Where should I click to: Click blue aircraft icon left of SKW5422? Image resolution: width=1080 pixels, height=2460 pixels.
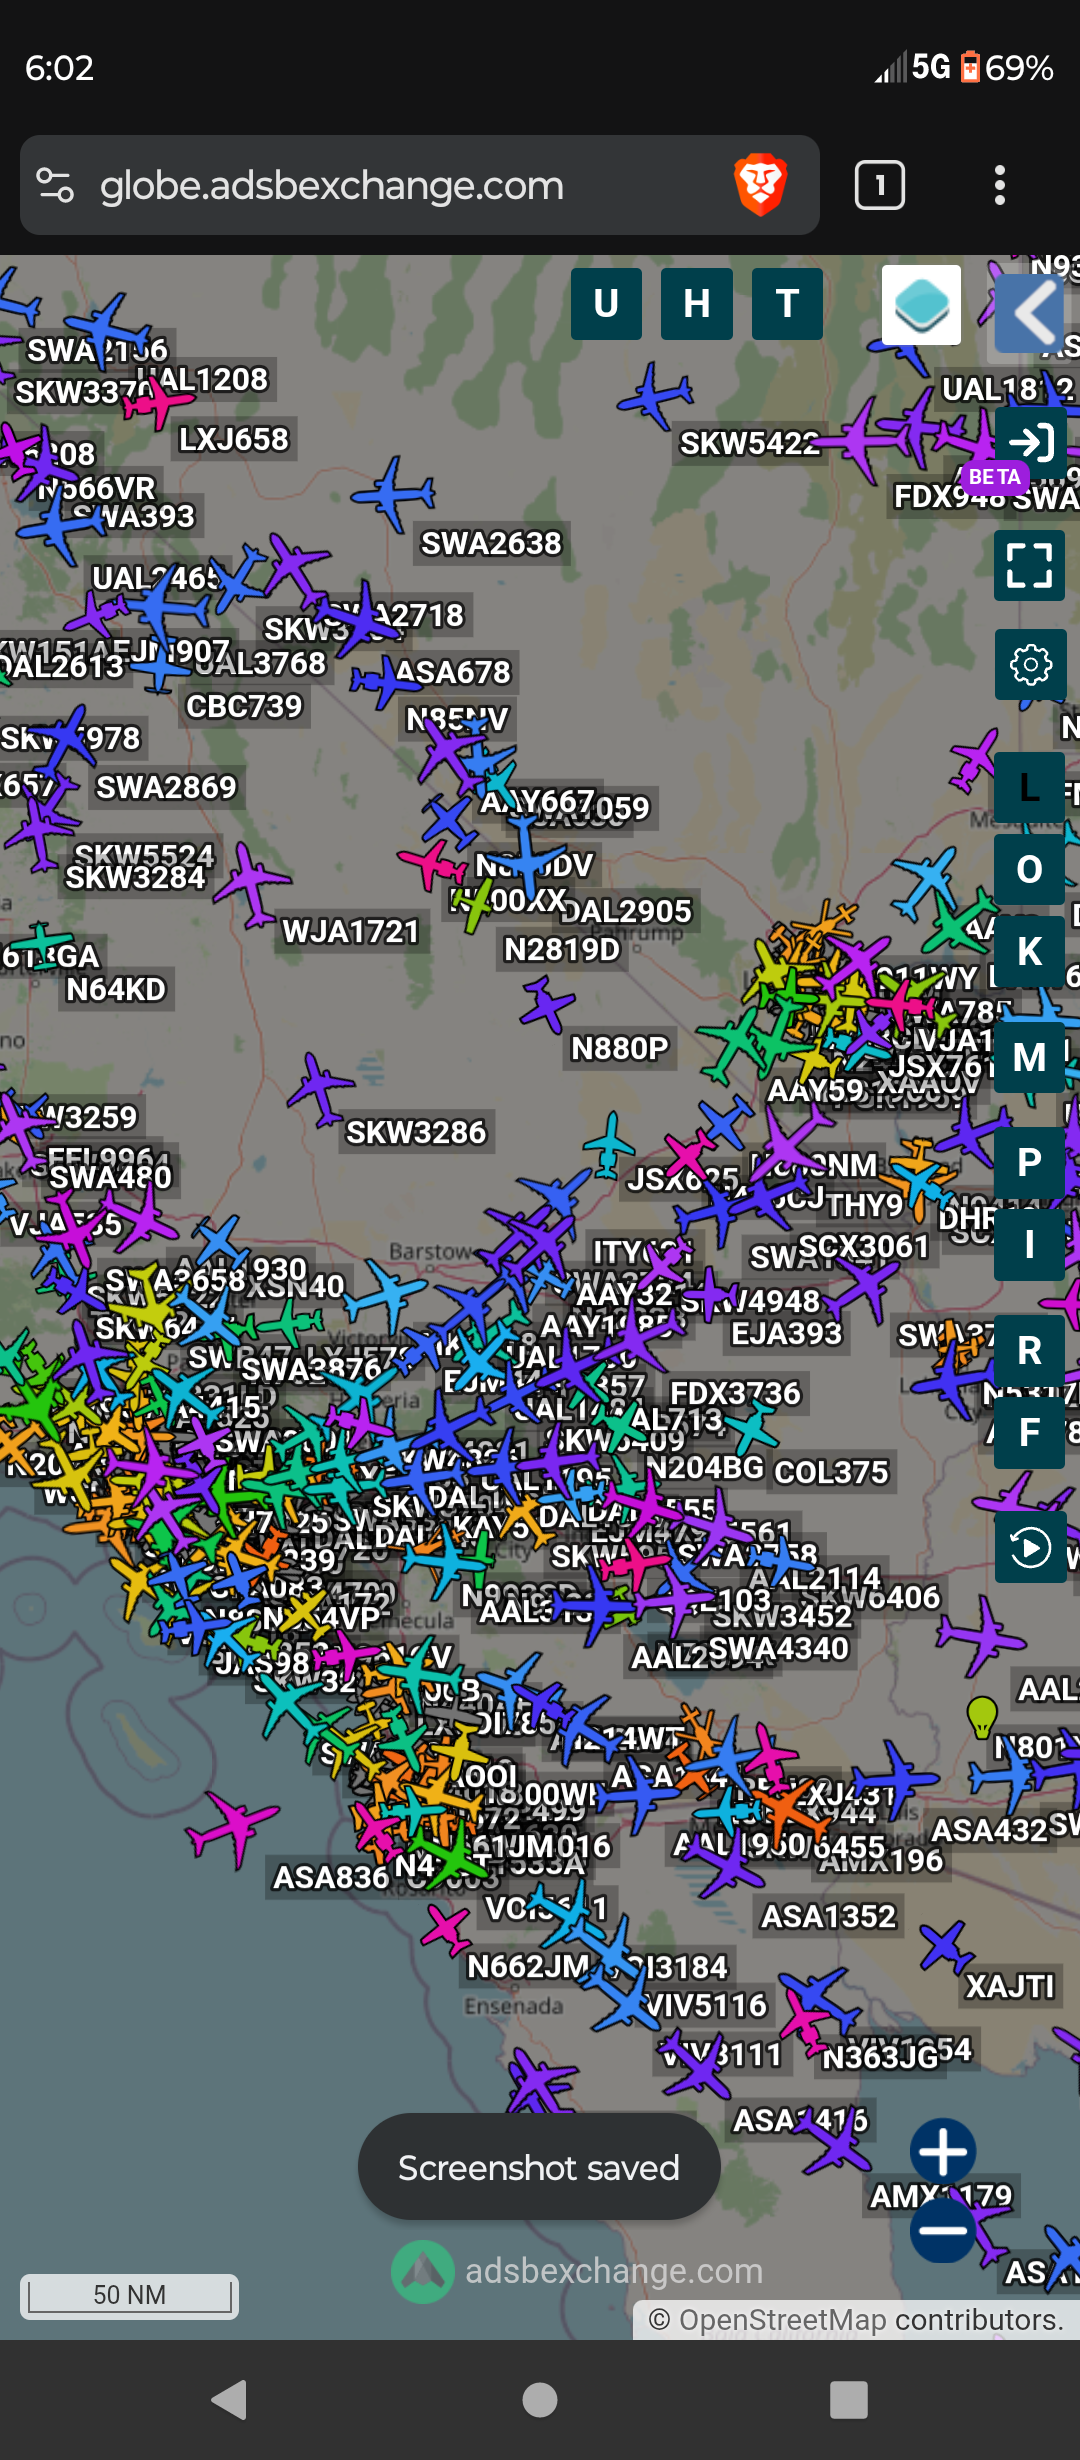click(656, 396)
